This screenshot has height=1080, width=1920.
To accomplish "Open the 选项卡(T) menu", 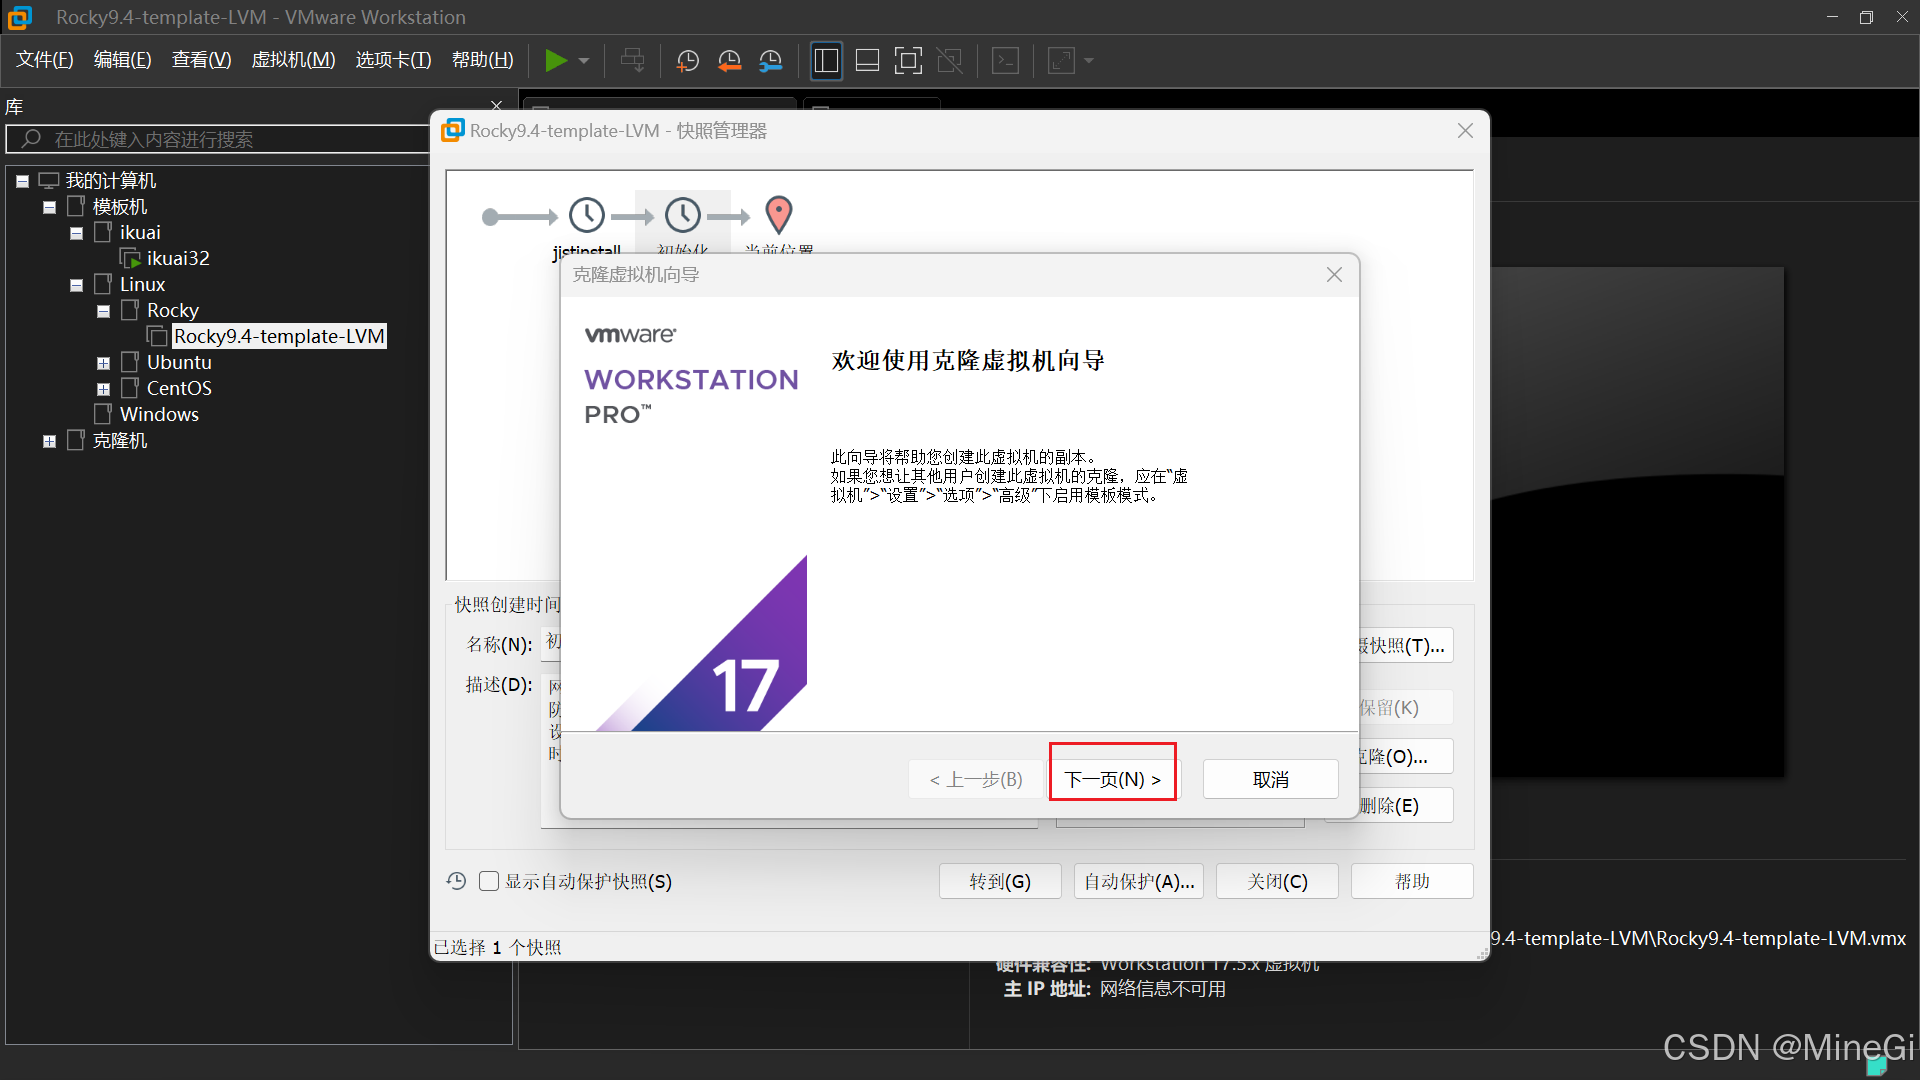I will click(x=393, y=60).
